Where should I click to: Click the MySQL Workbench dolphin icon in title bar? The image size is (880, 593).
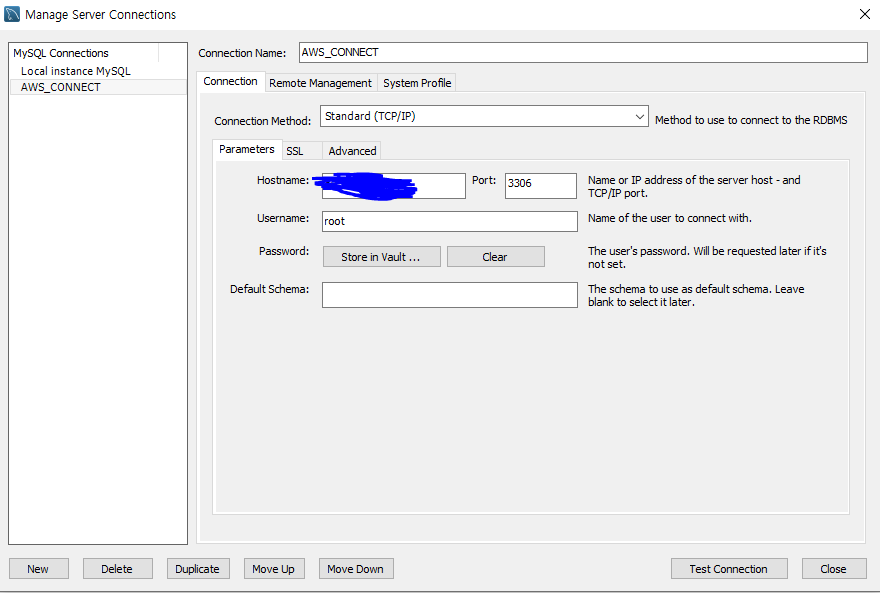pyautogui.click(x=12, y=14)
